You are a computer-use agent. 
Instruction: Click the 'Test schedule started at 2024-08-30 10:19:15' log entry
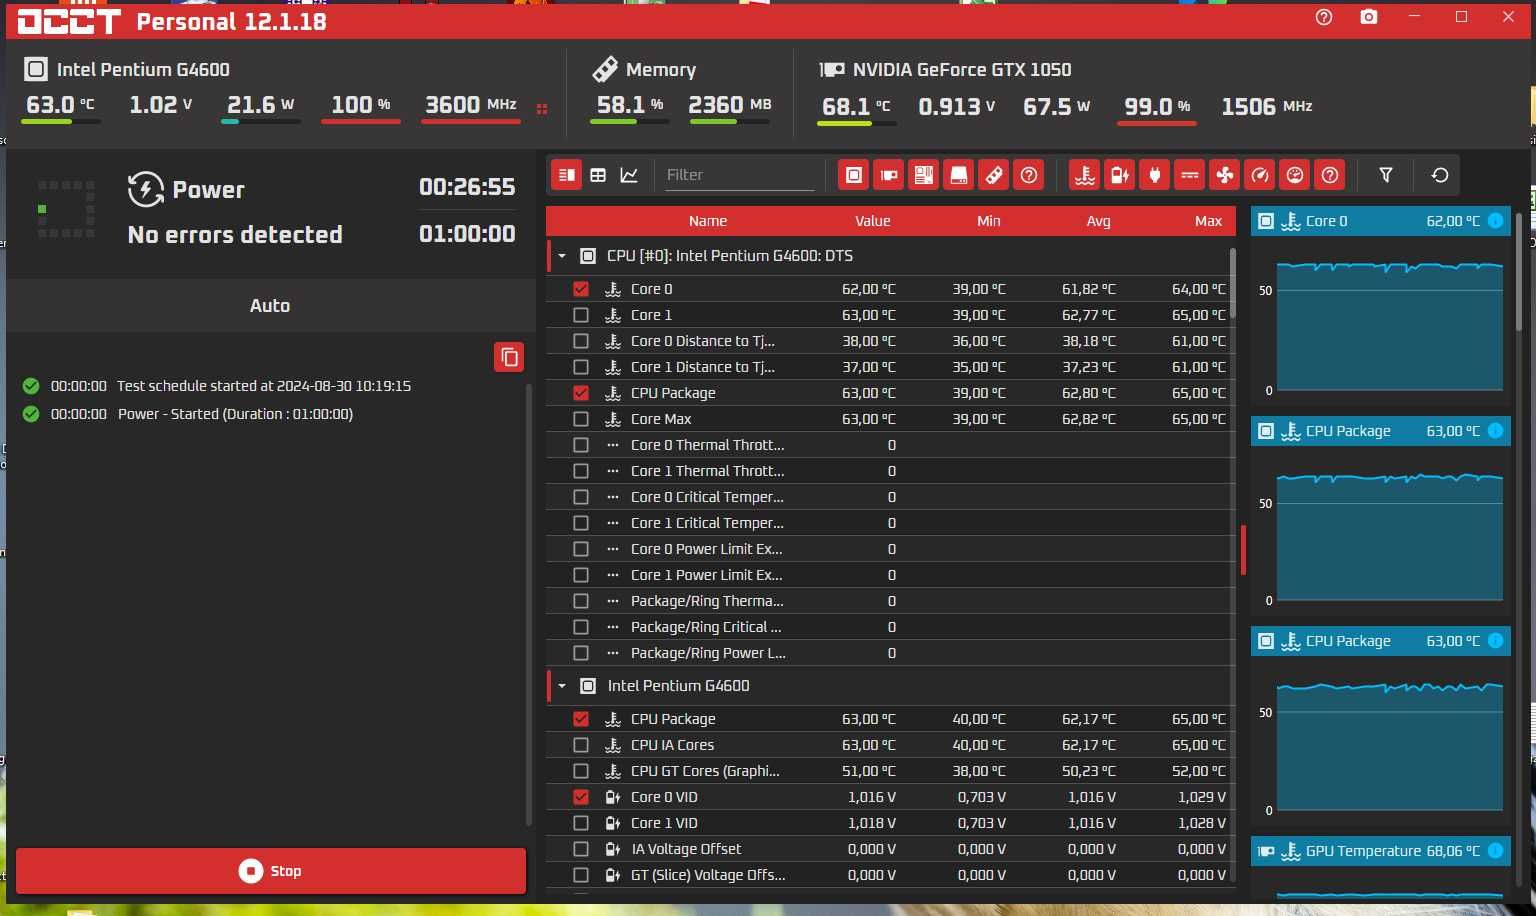264,386
